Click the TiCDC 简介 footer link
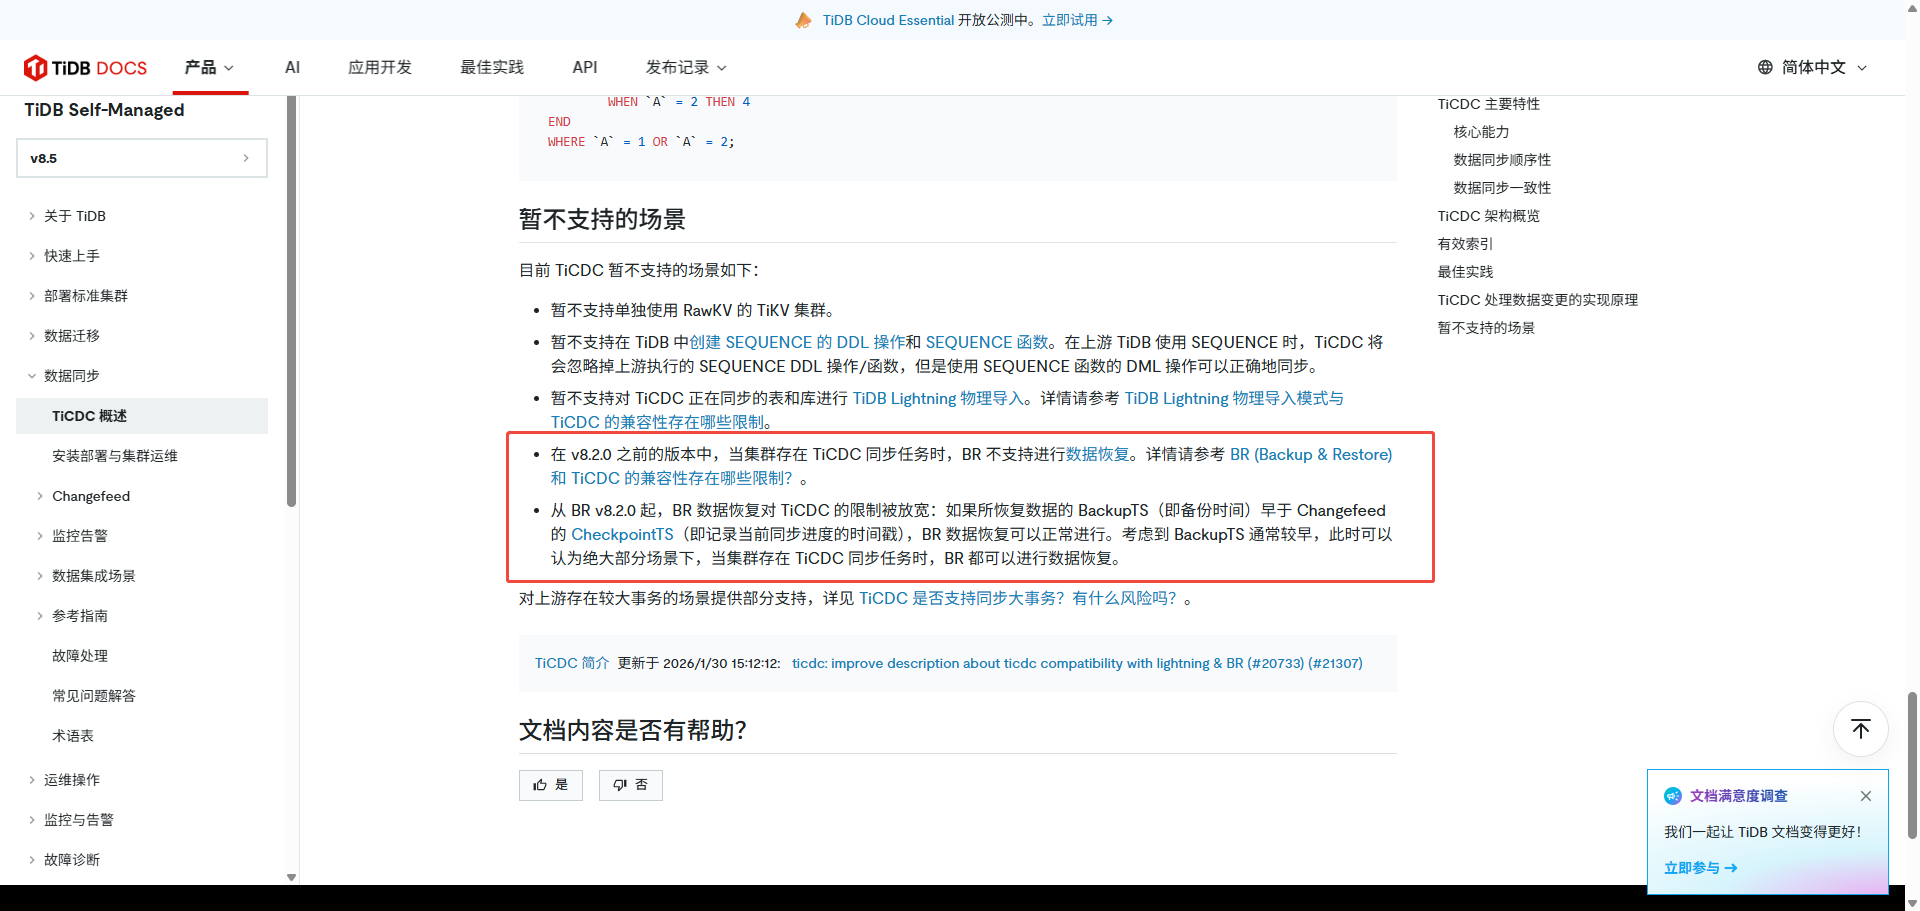 coord(572,663)
